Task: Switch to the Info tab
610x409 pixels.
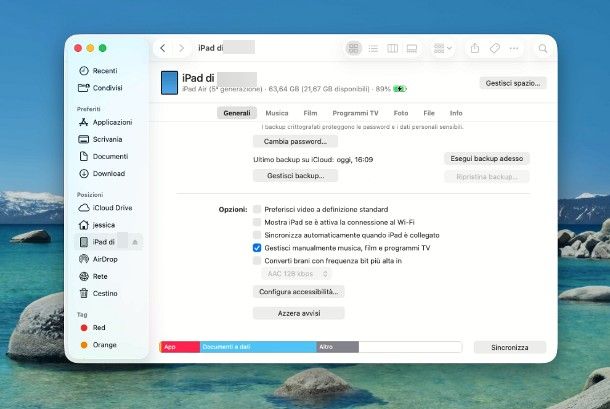Action: click(x=456, y=113)
